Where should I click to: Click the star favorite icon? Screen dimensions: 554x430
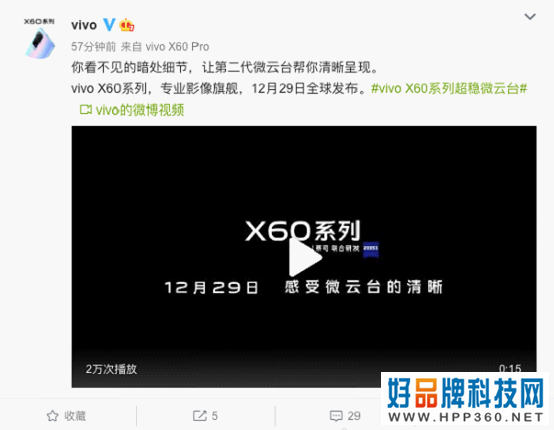(53, 416)
